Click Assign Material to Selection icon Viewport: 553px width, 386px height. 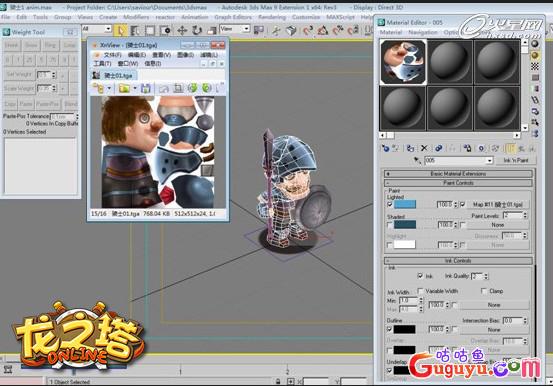410,149
